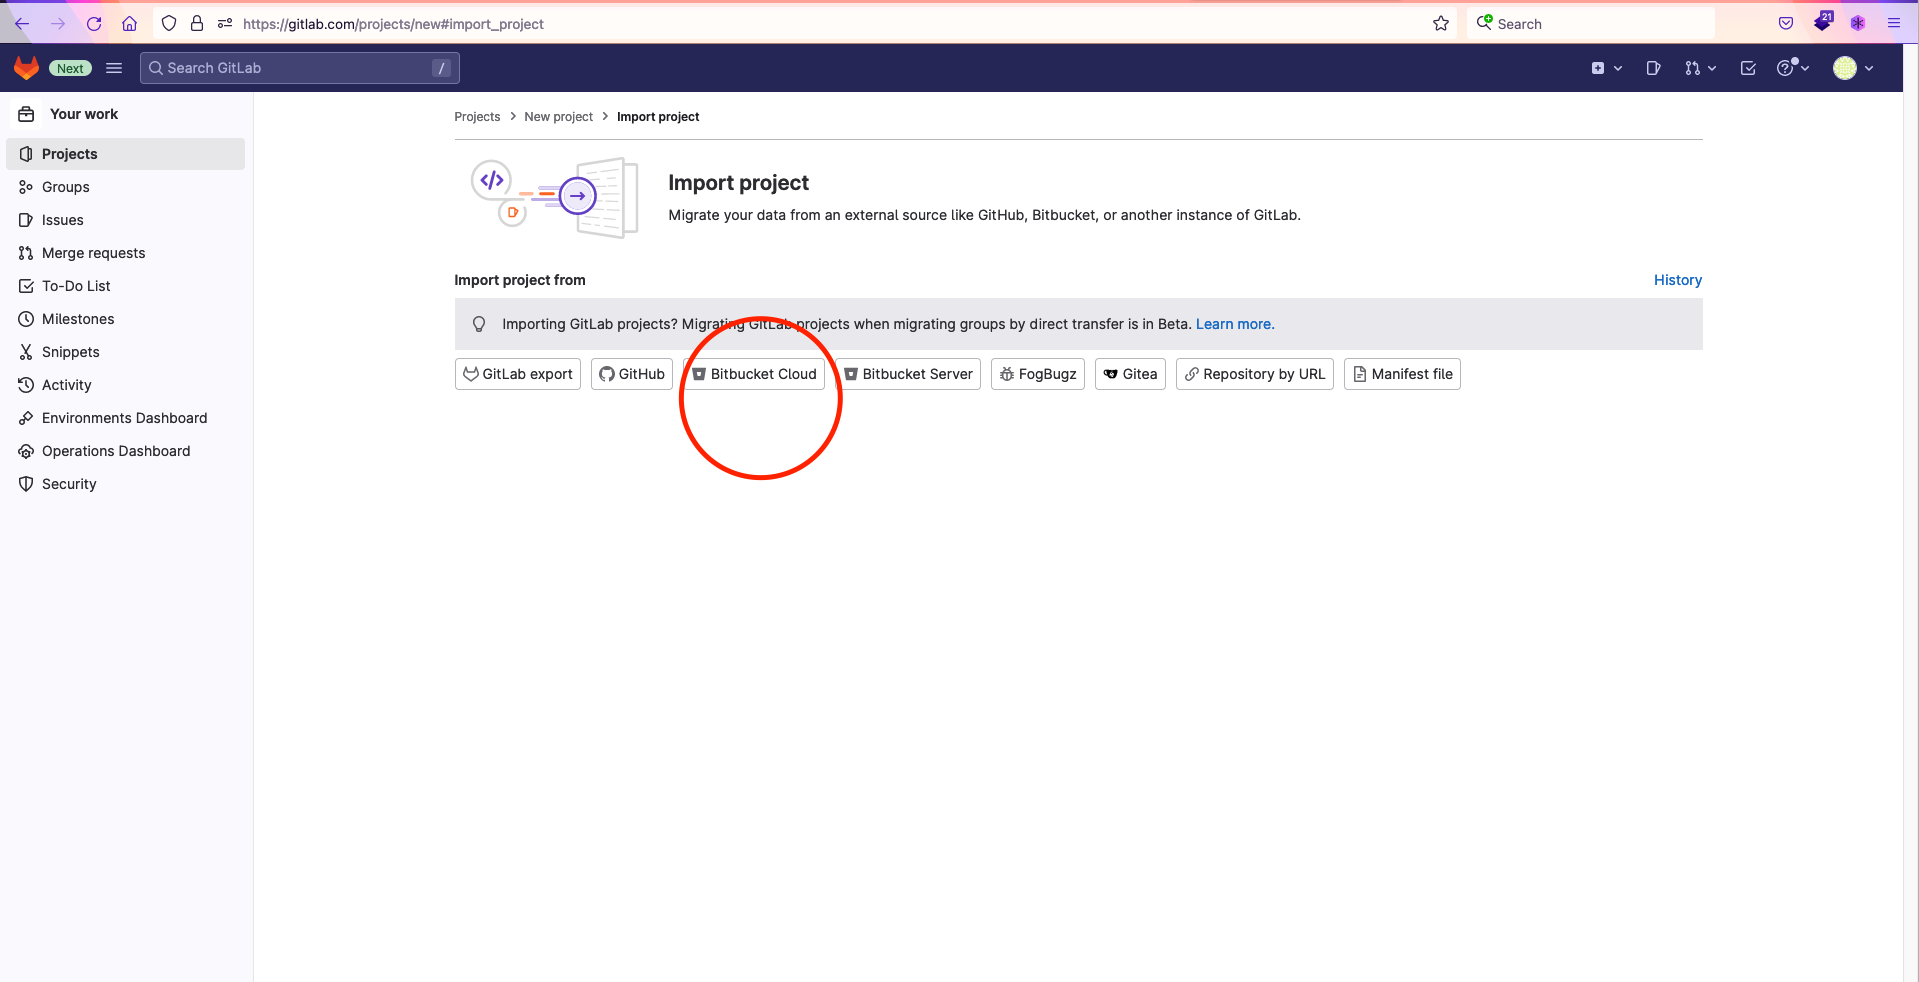This screenshot has width=1919, height=982.
Task: Toggle the sidebar hamburger menu
Action: [114, 68]
